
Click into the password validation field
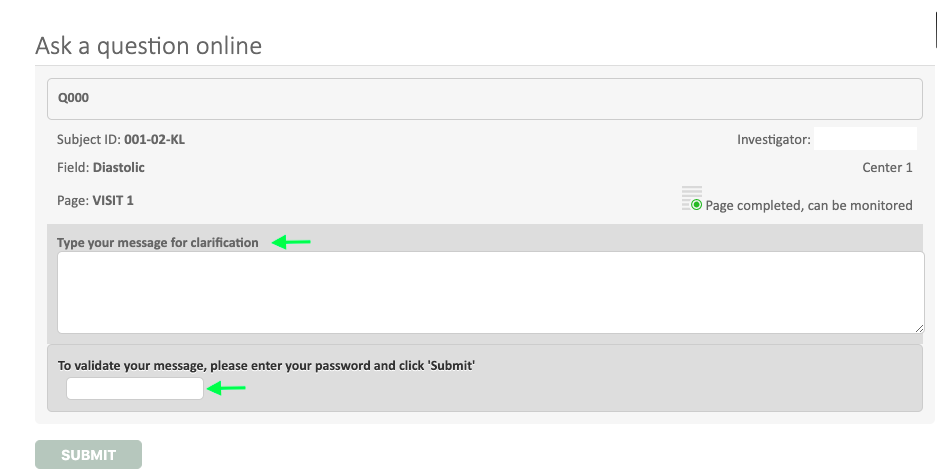coord(135,389)
